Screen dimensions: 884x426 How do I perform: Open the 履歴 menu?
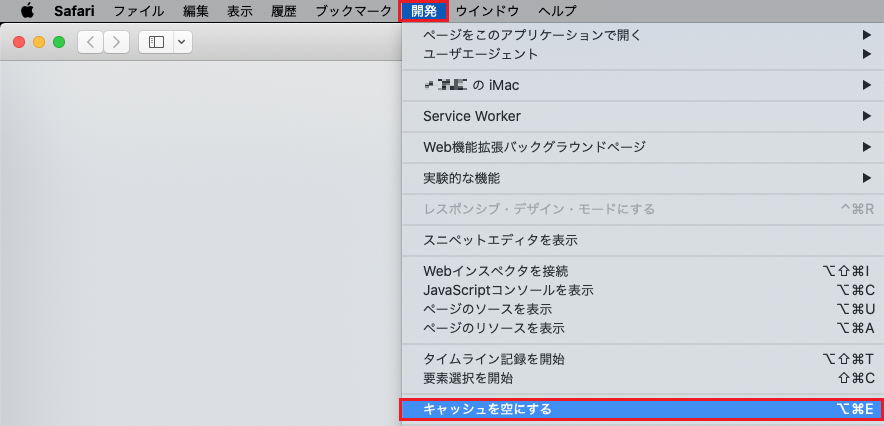[x=284, y=11]
